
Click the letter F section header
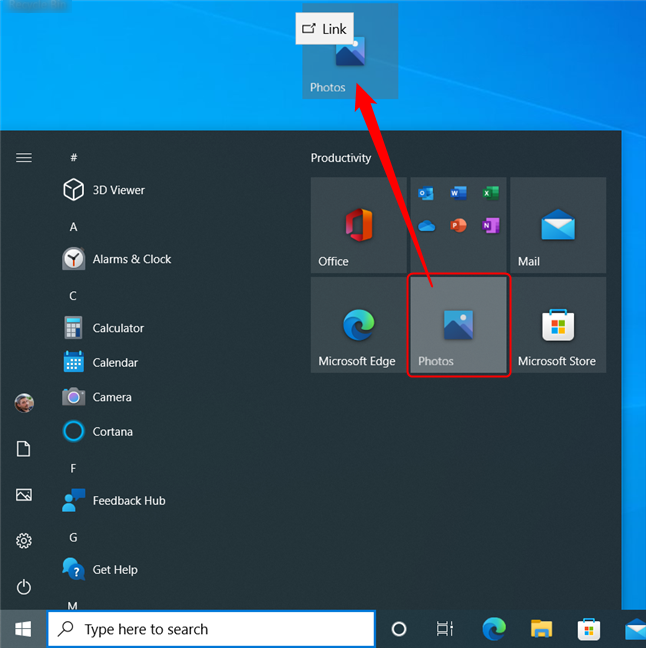73,469
